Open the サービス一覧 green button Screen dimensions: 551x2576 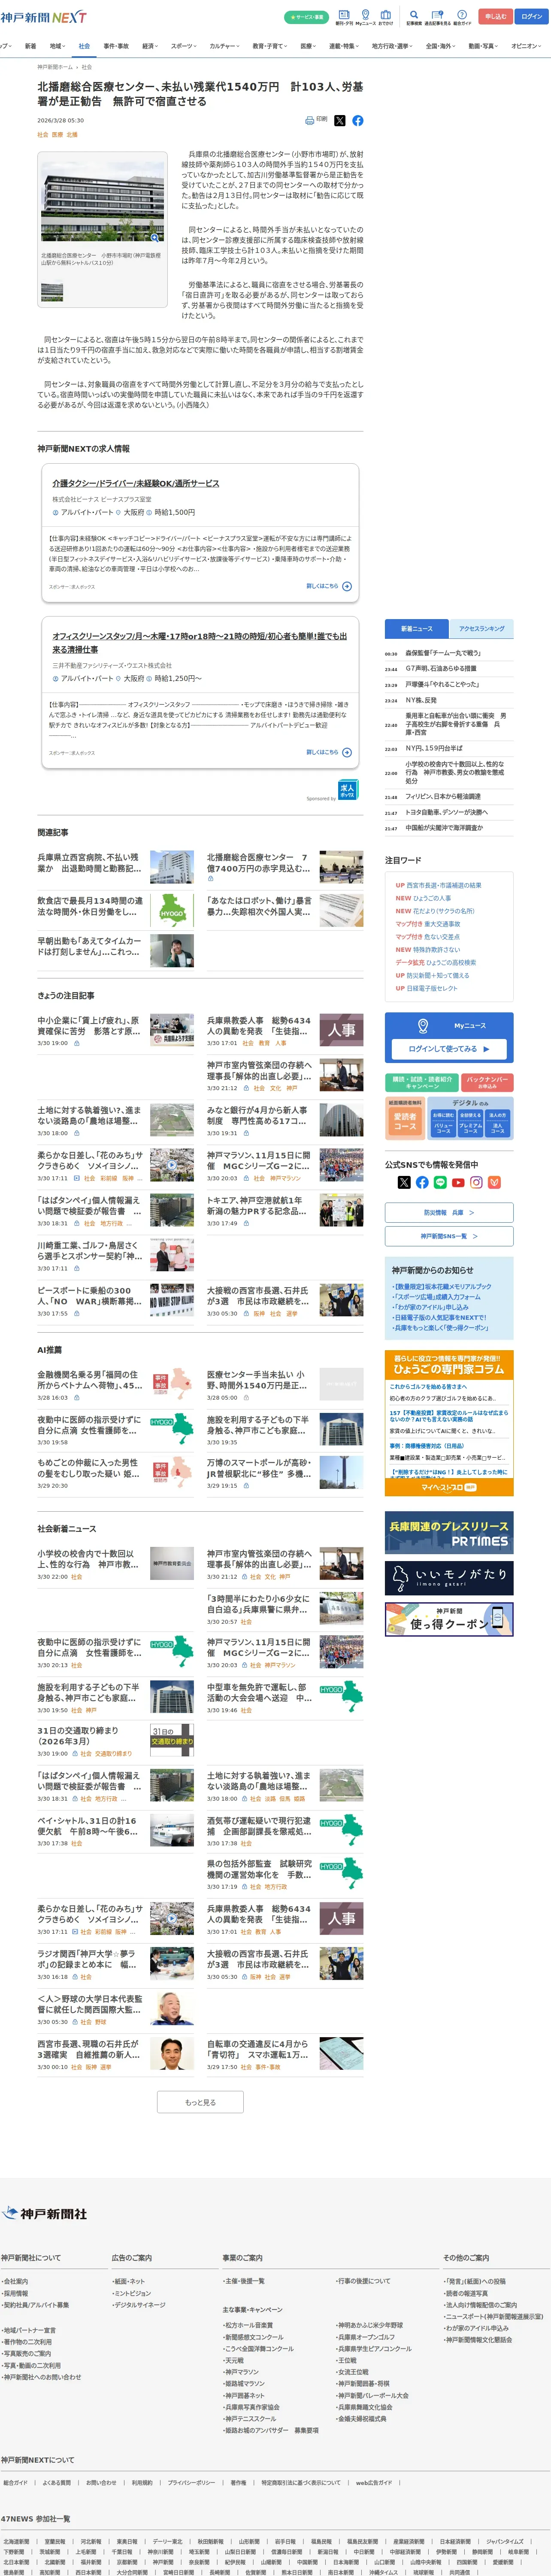point(306,17)
